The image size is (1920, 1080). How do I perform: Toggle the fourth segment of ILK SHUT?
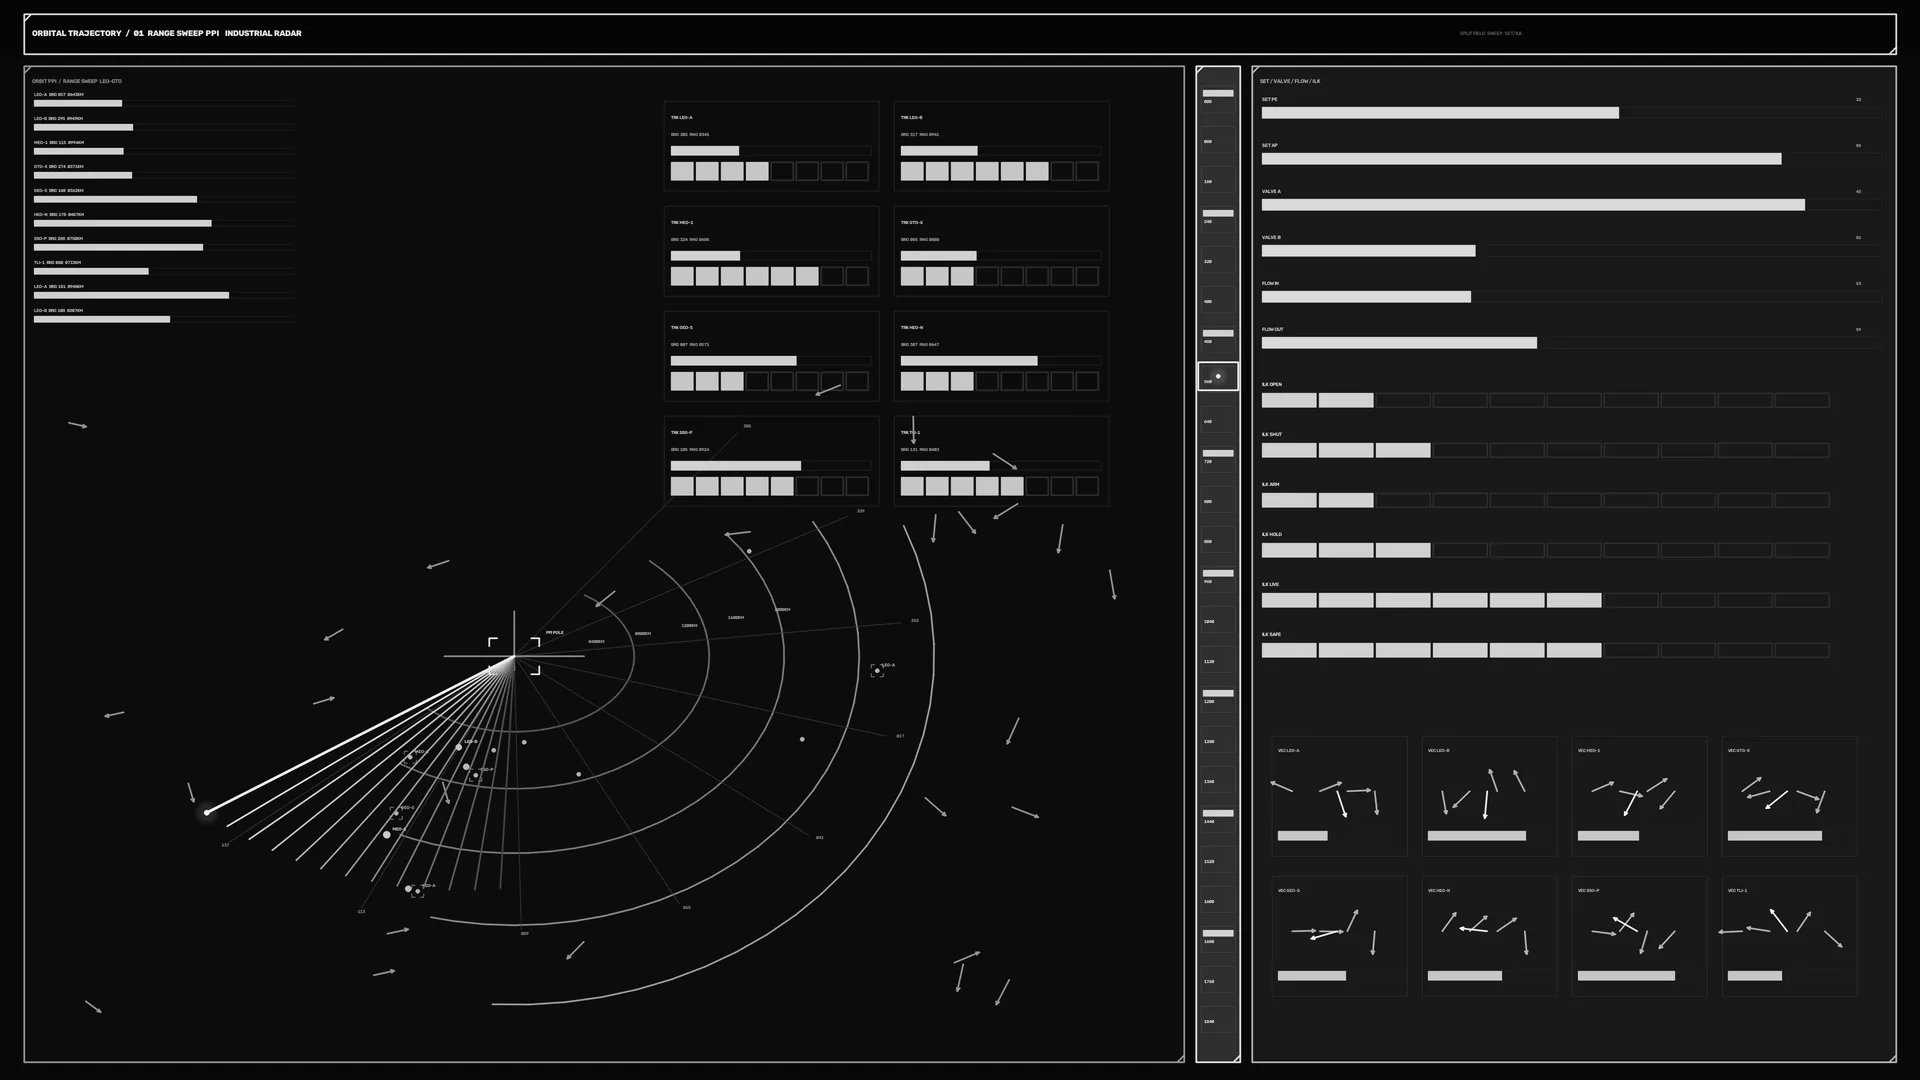(1460, 450)
